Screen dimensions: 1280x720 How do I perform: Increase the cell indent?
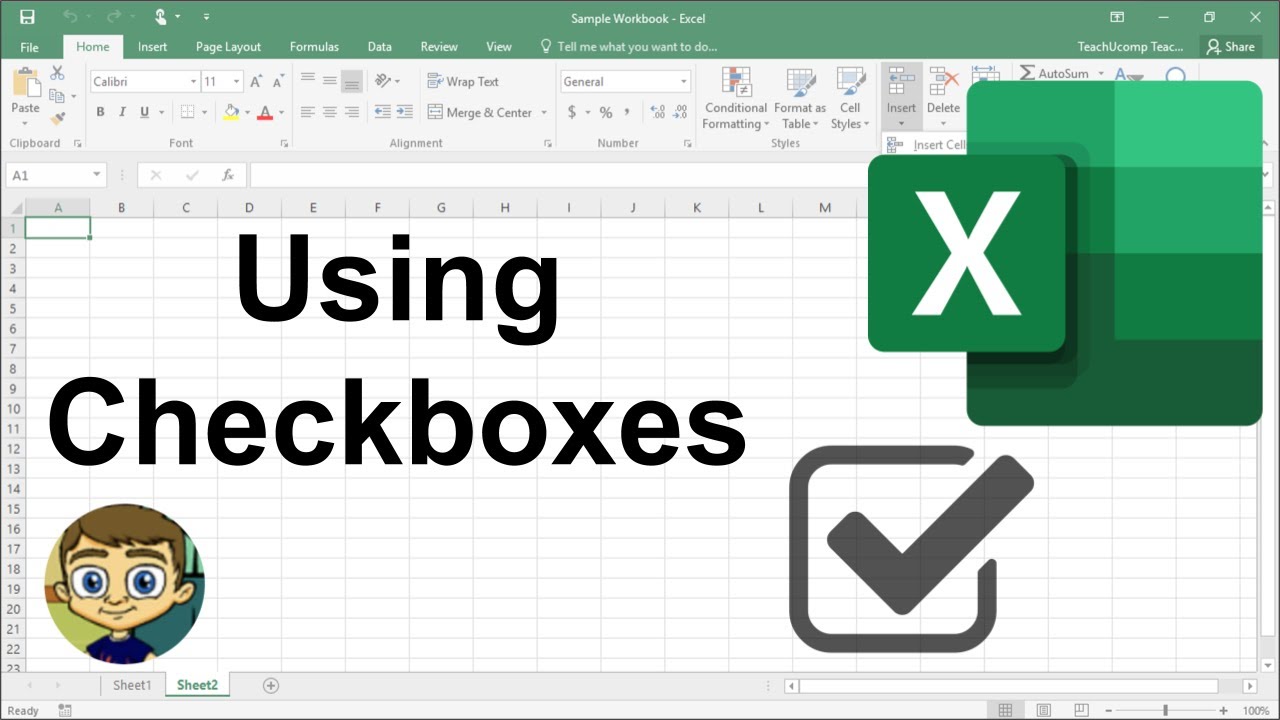(404, 112)
